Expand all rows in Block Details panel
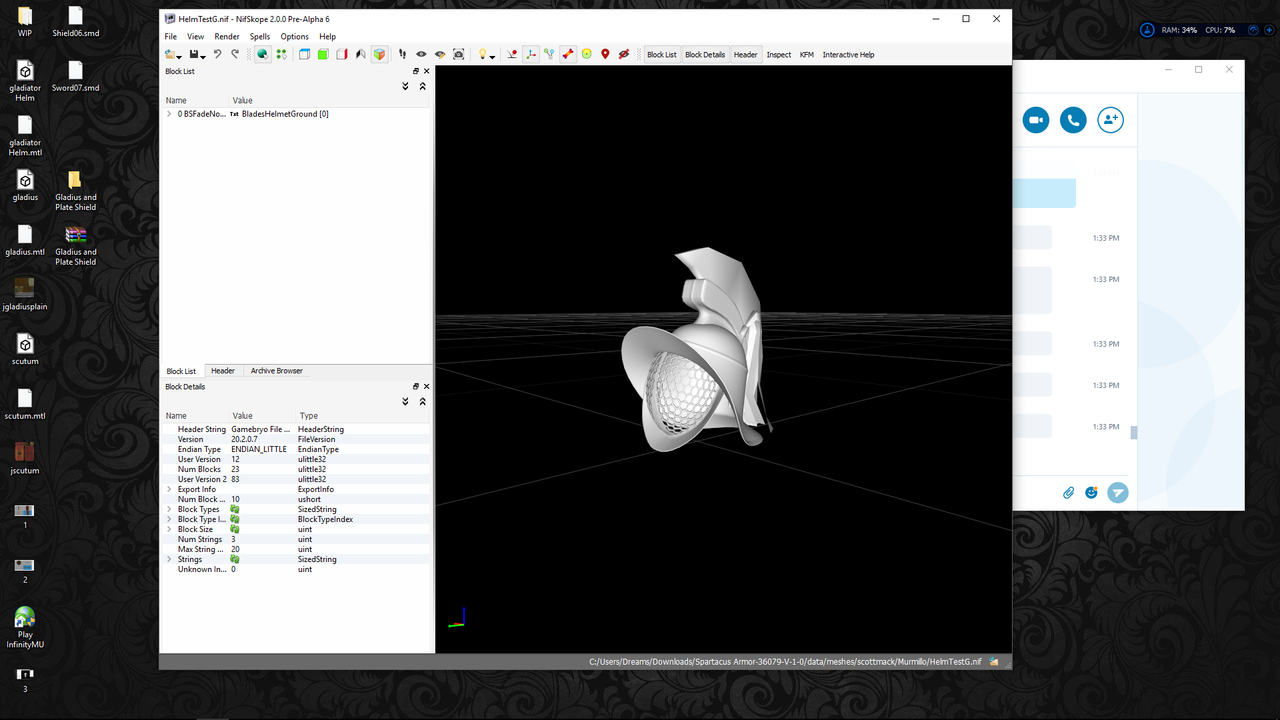This screenshot has height=720, width=1280. point(405,401)
